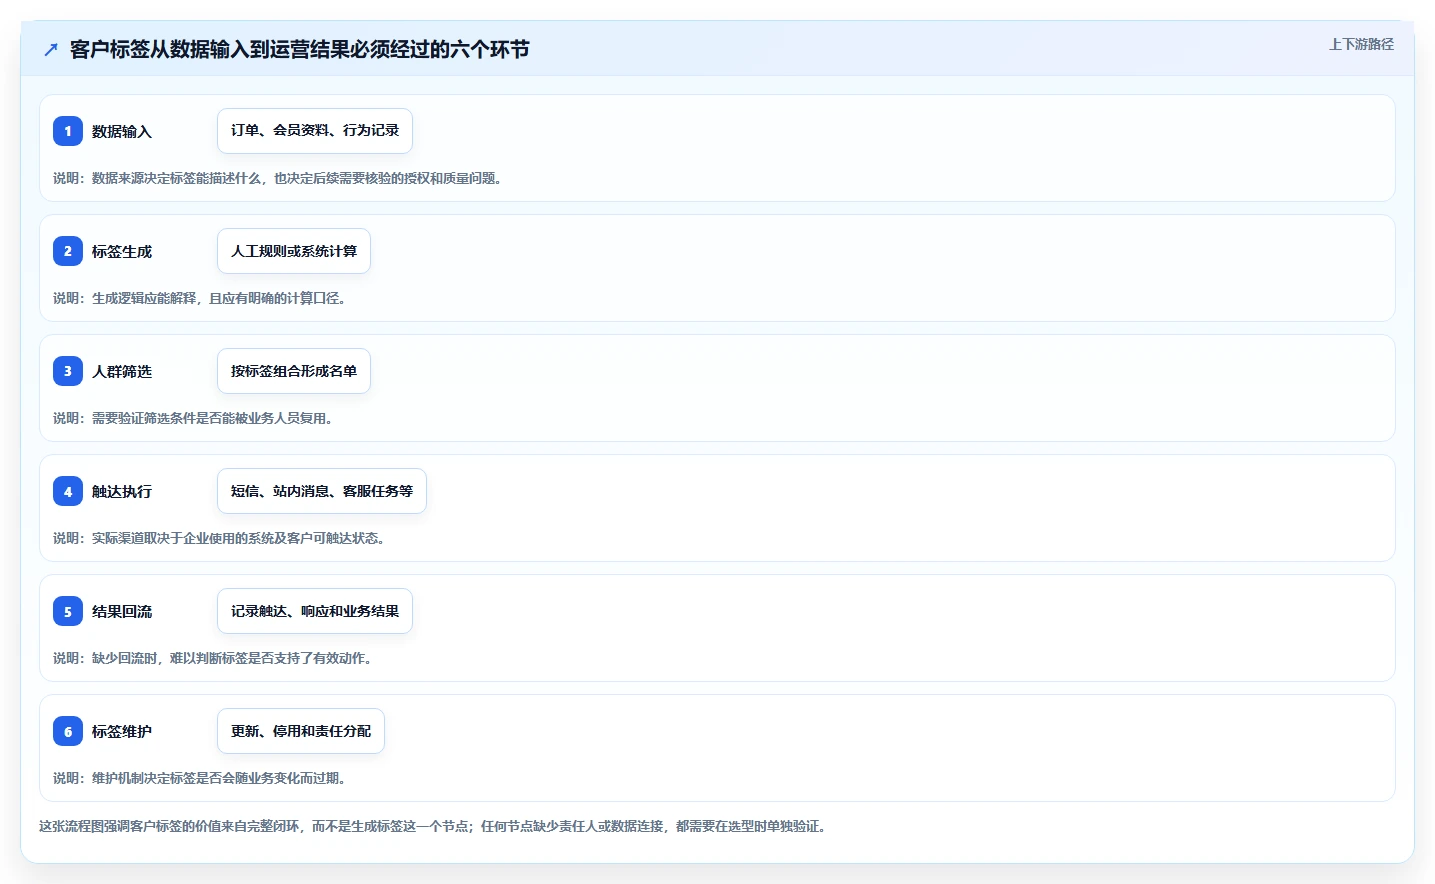Click the arrow icon beside the flow title

(x=51, y=50)
